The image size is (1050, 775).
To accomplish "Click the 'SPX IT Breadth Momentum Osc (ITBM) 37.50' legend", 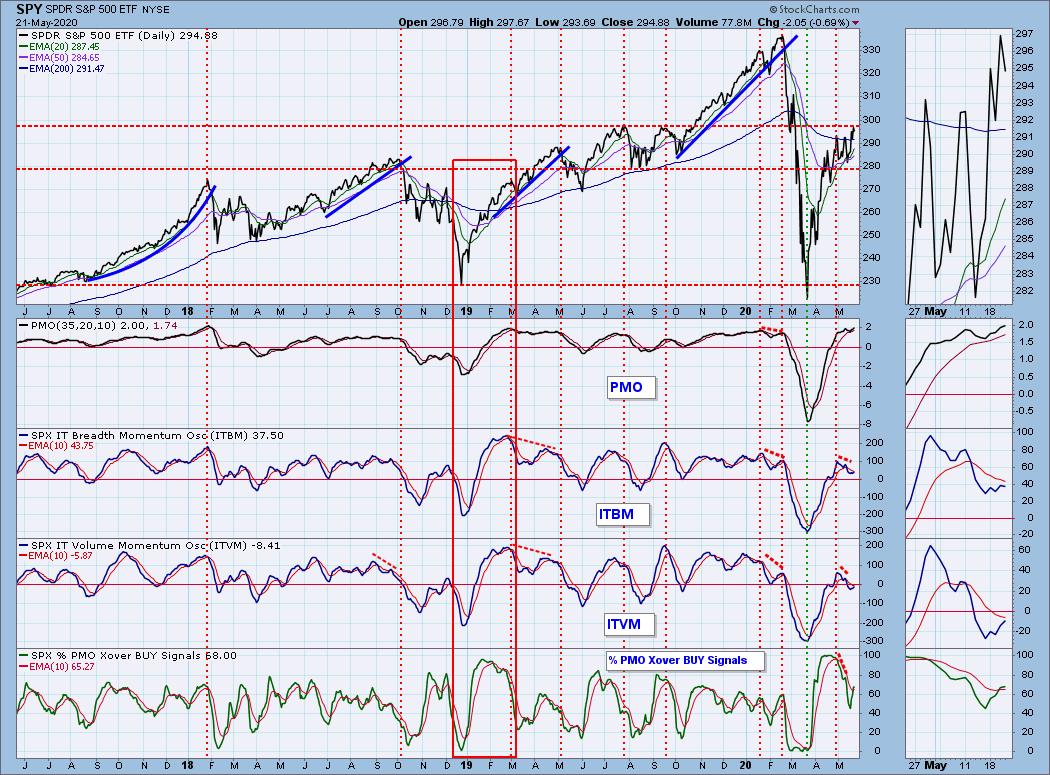I will [157, 435].
